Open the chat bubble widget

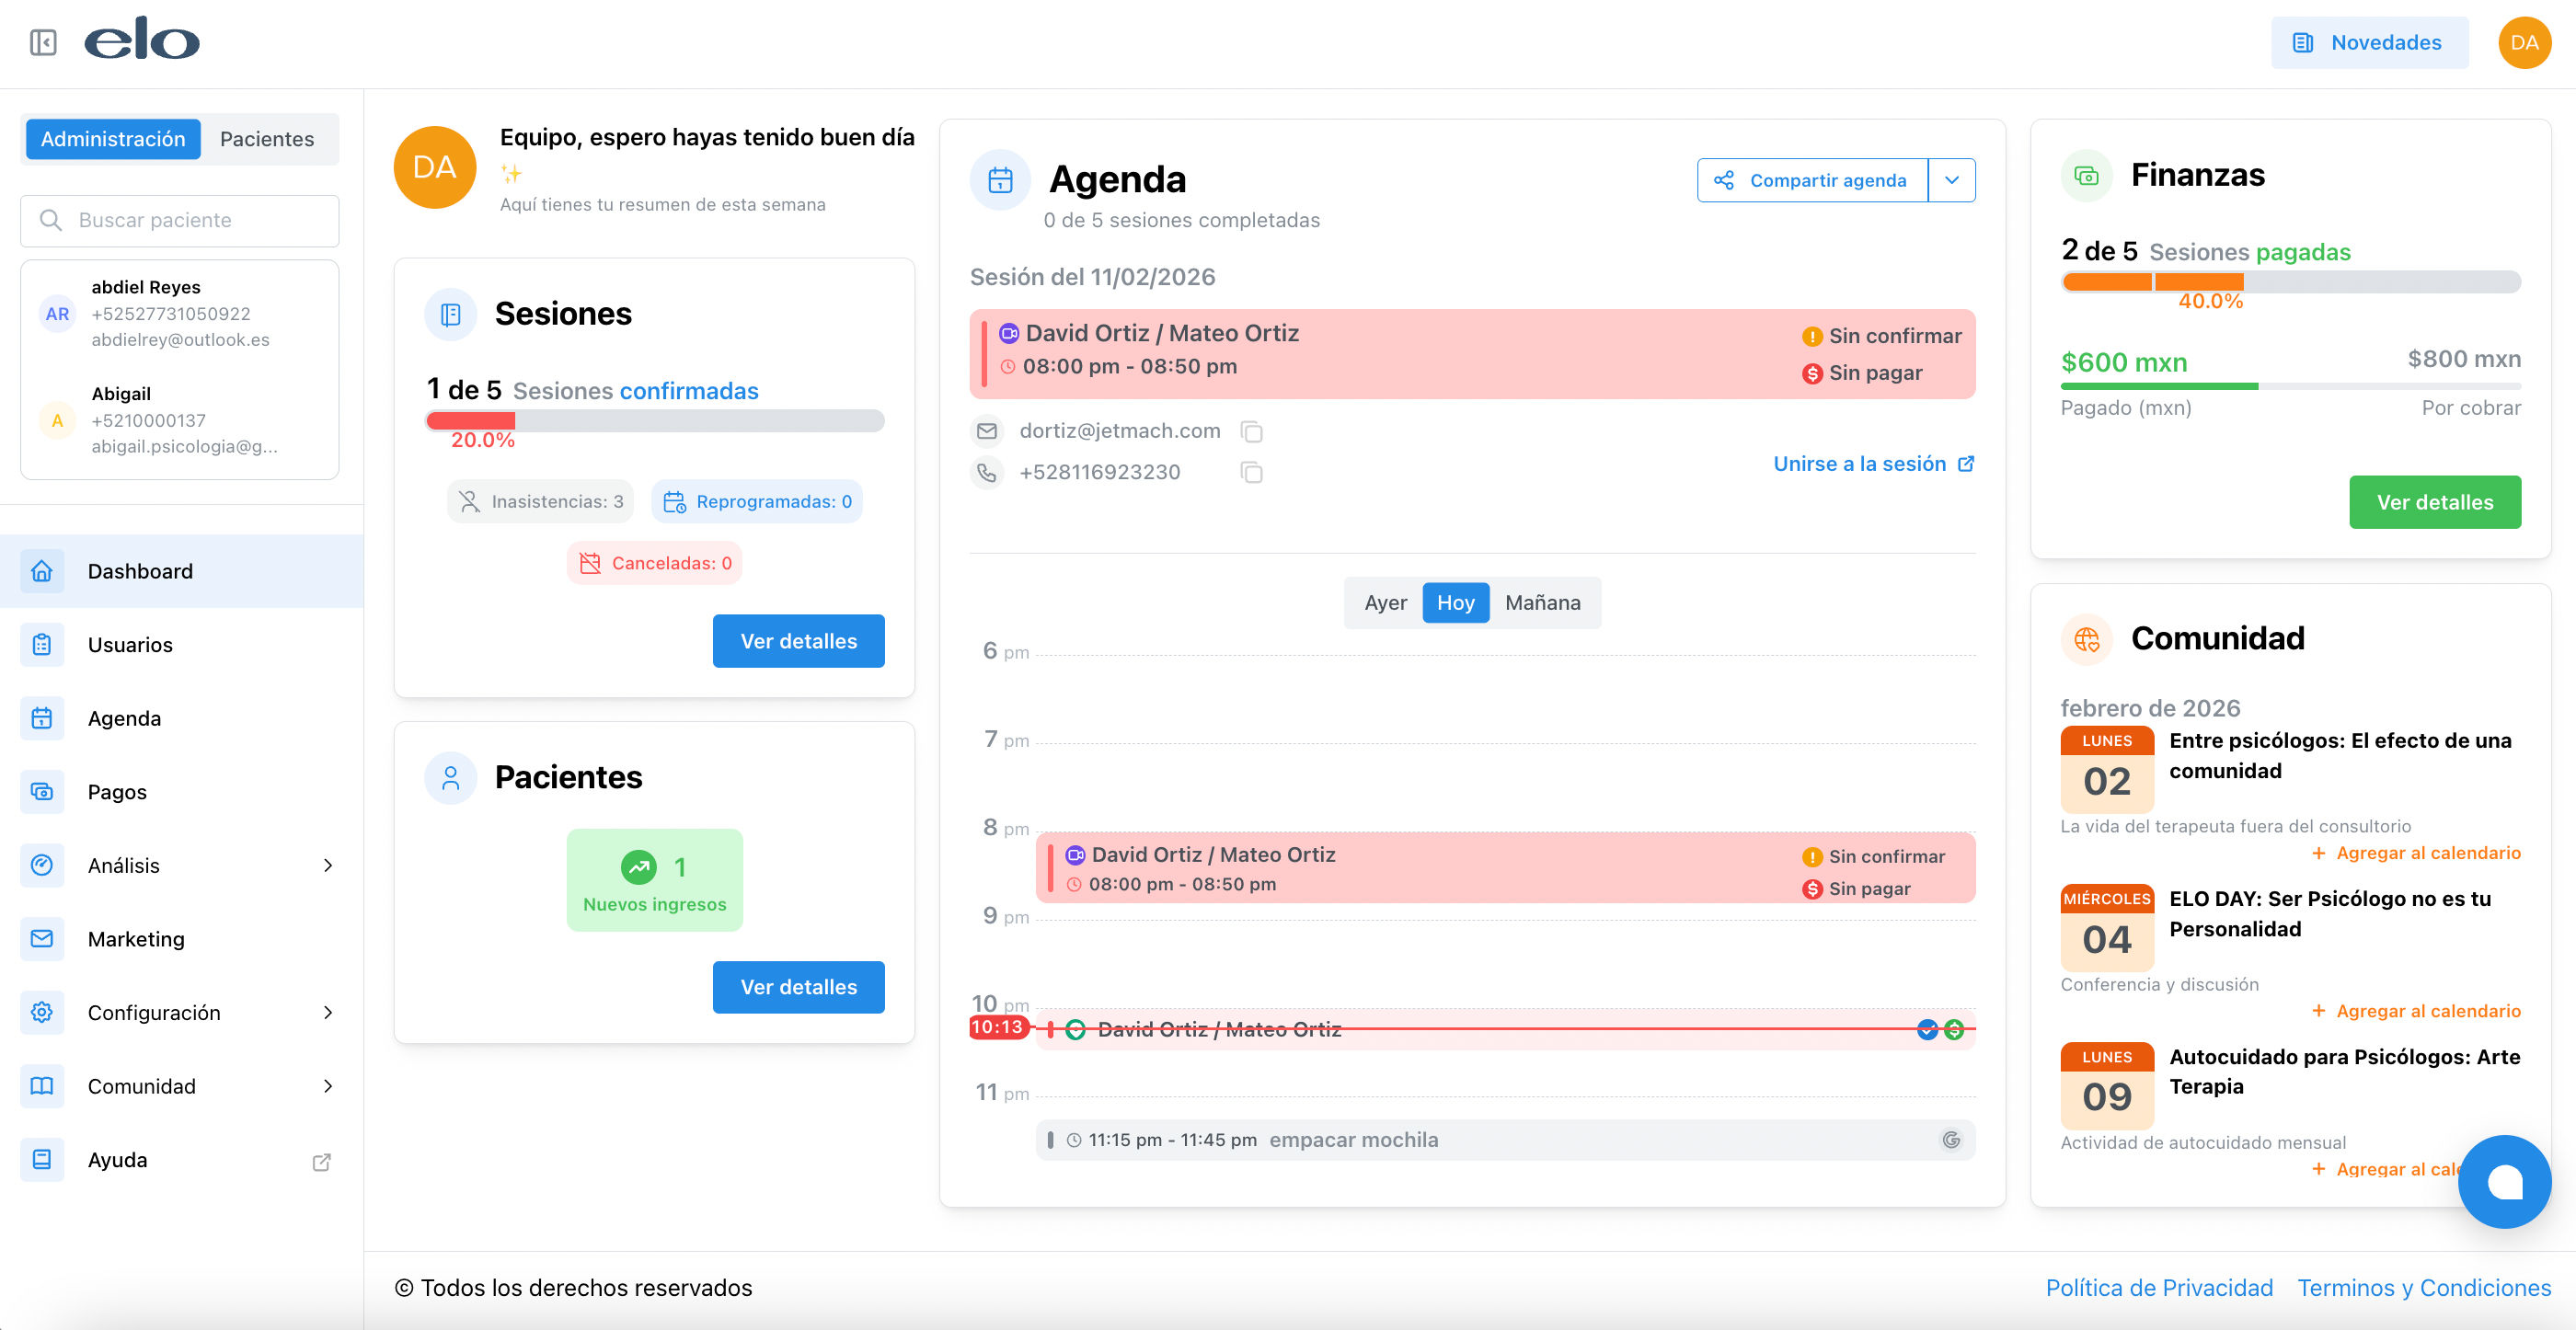2503,1181
